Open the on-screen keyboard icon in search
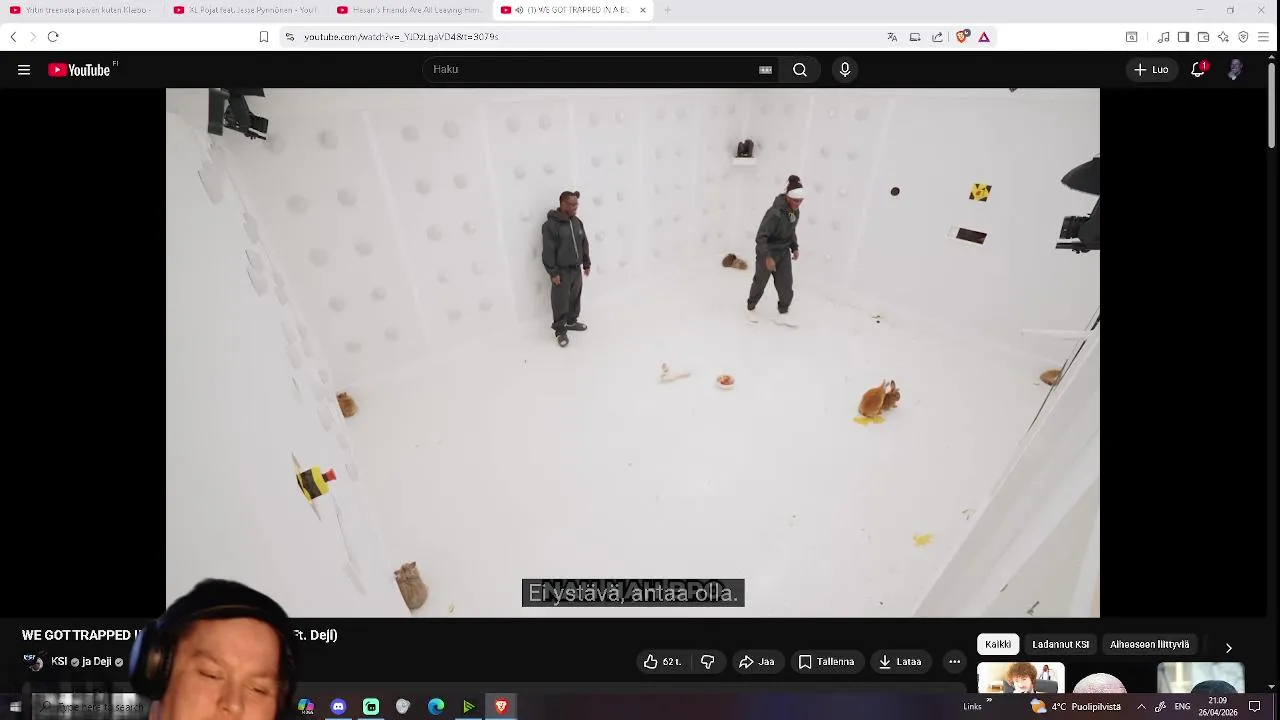This screenshot has width=1280, height=720. [765, 70]
